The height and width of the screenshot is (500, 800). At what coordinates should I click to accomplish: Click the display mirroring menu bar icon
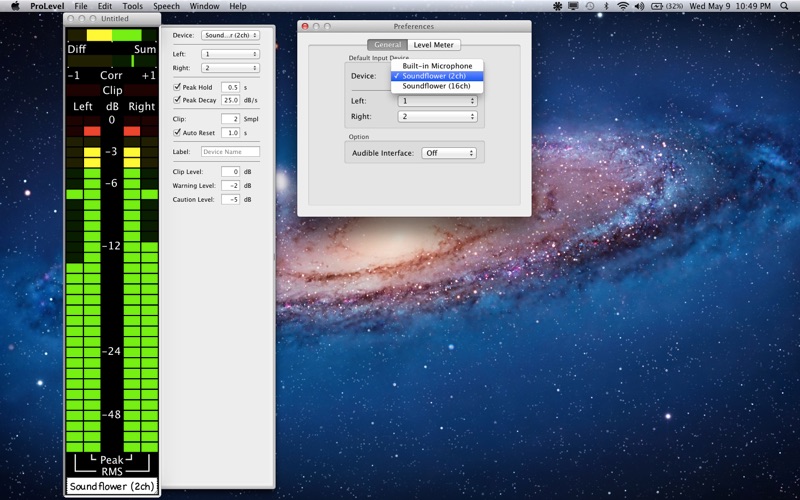pyautogui.click(x=571, y=6)
